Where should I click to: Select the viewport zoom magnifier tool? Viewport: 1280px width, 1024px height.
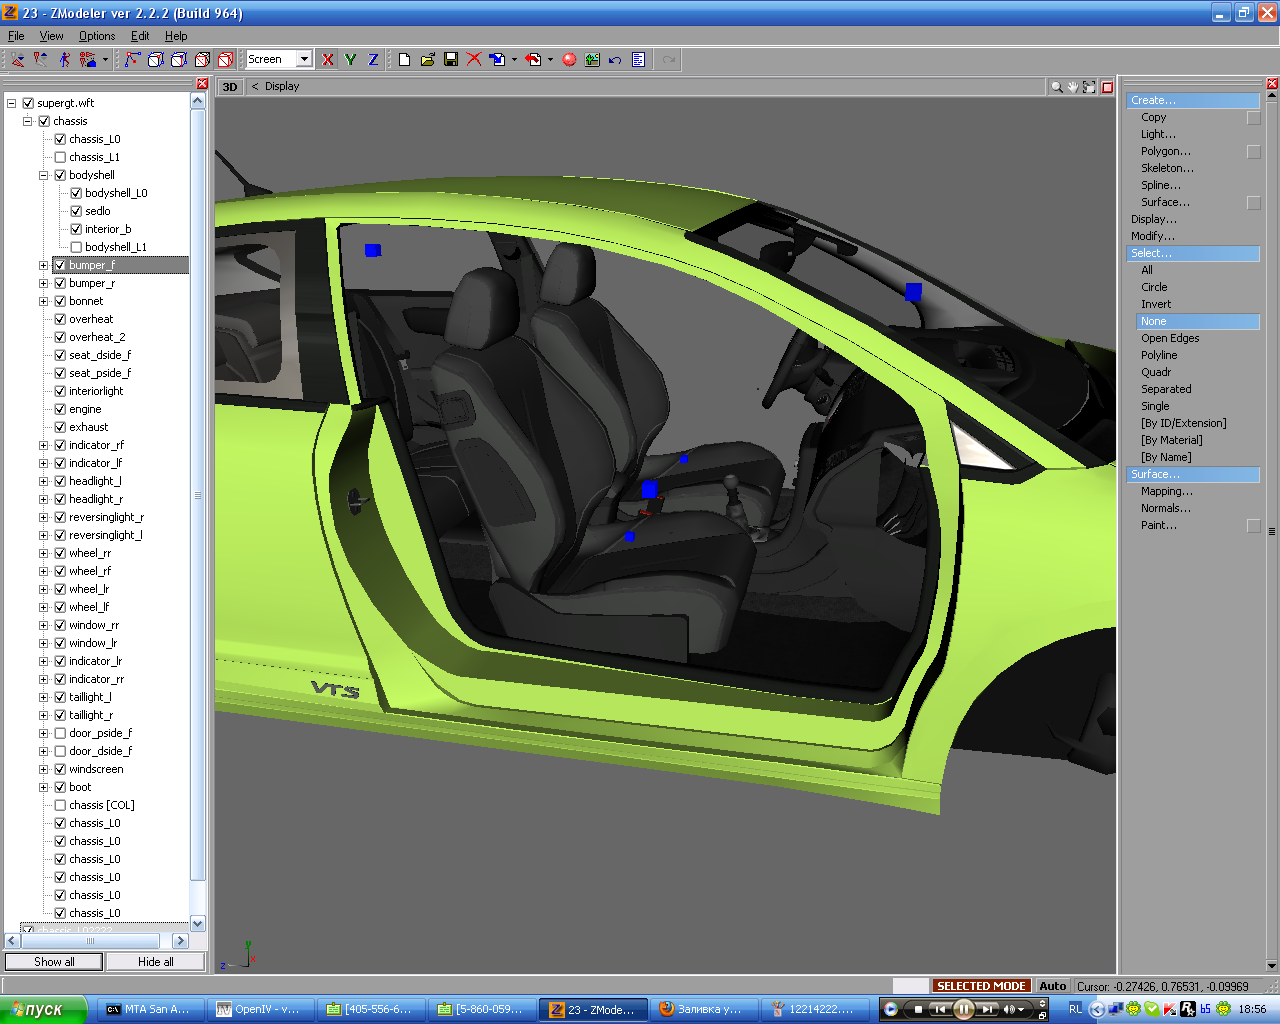(1056, 87)
